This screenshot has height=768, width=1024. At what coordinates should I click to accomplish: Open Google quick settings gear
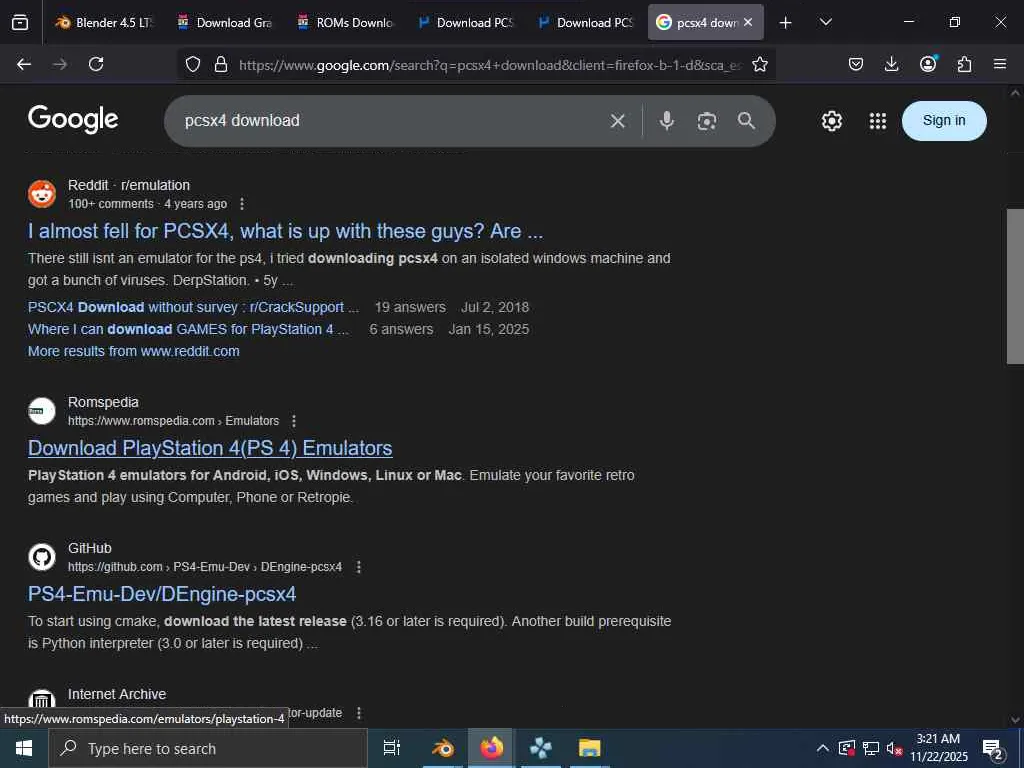[x=831, y=121]
